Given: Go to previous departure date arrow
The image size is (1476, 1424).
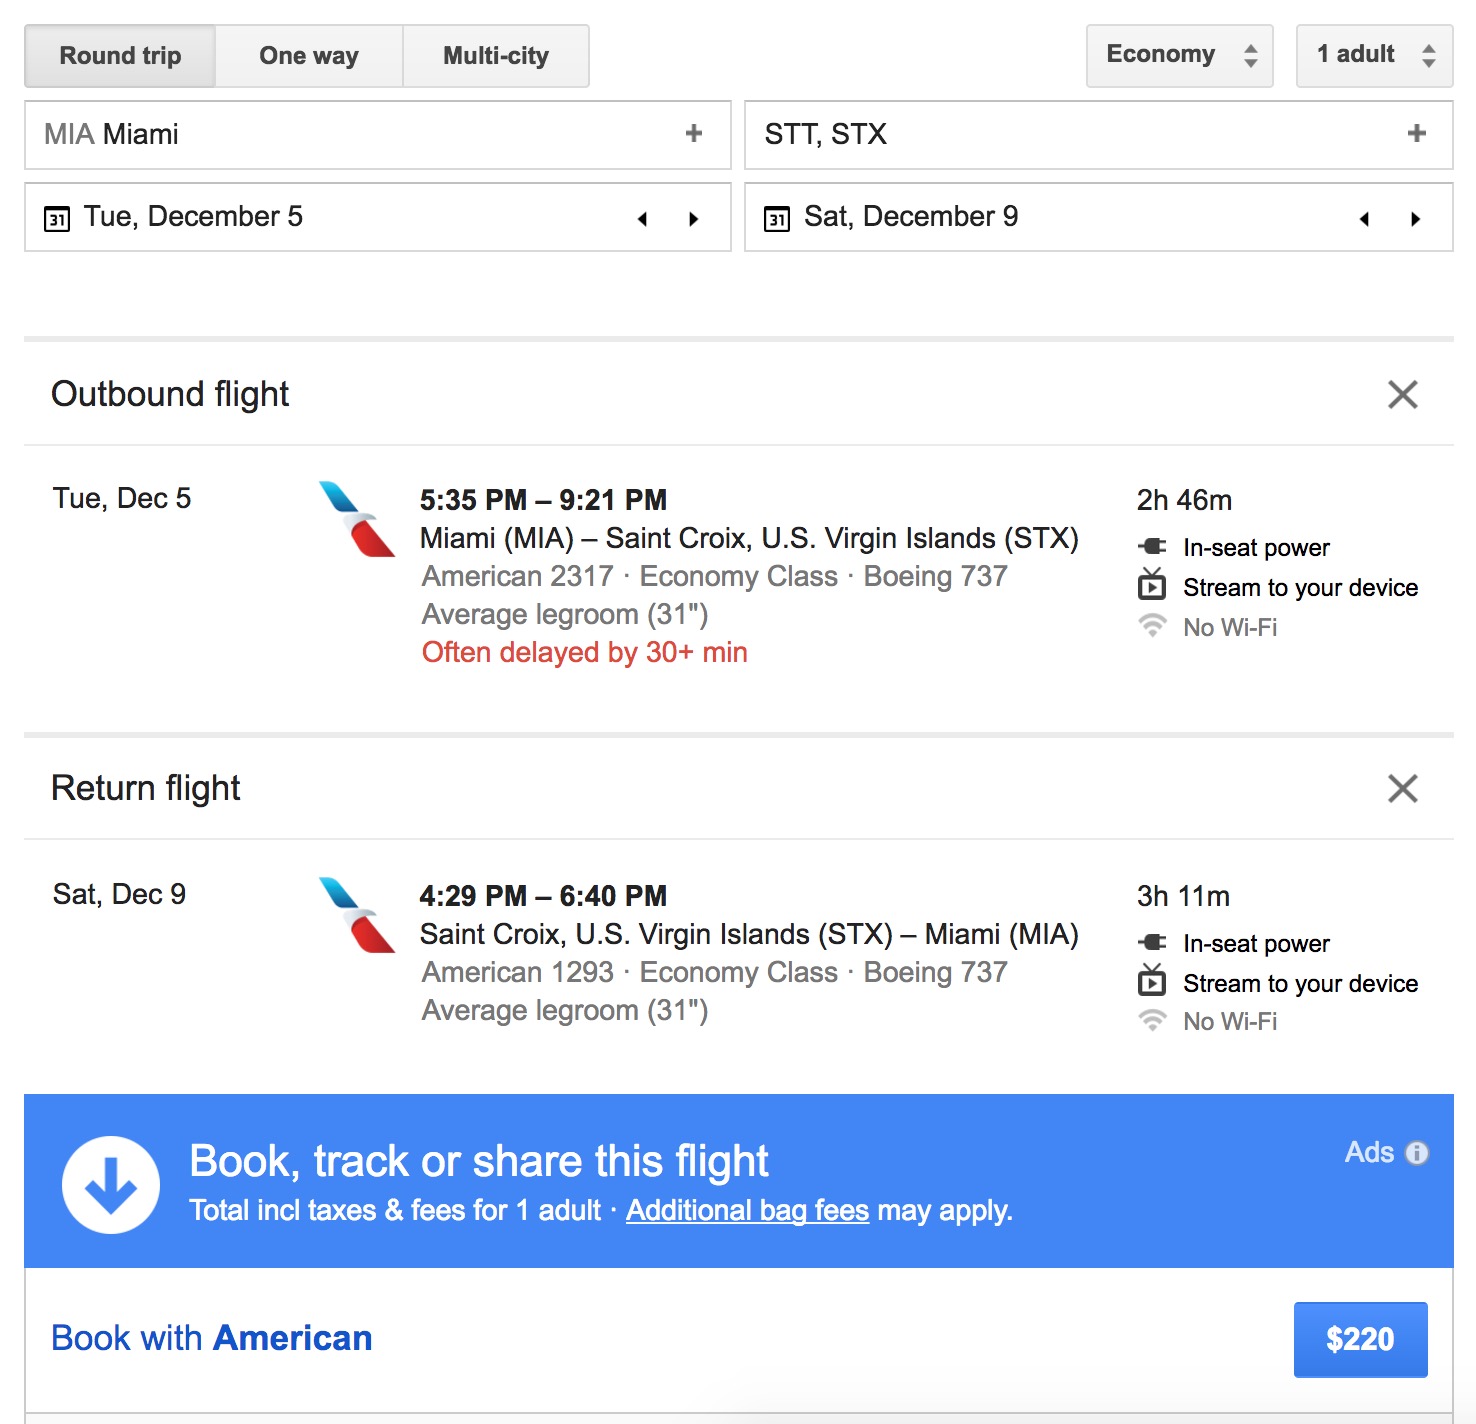Looking at the screenshot, I should point(643,219).
